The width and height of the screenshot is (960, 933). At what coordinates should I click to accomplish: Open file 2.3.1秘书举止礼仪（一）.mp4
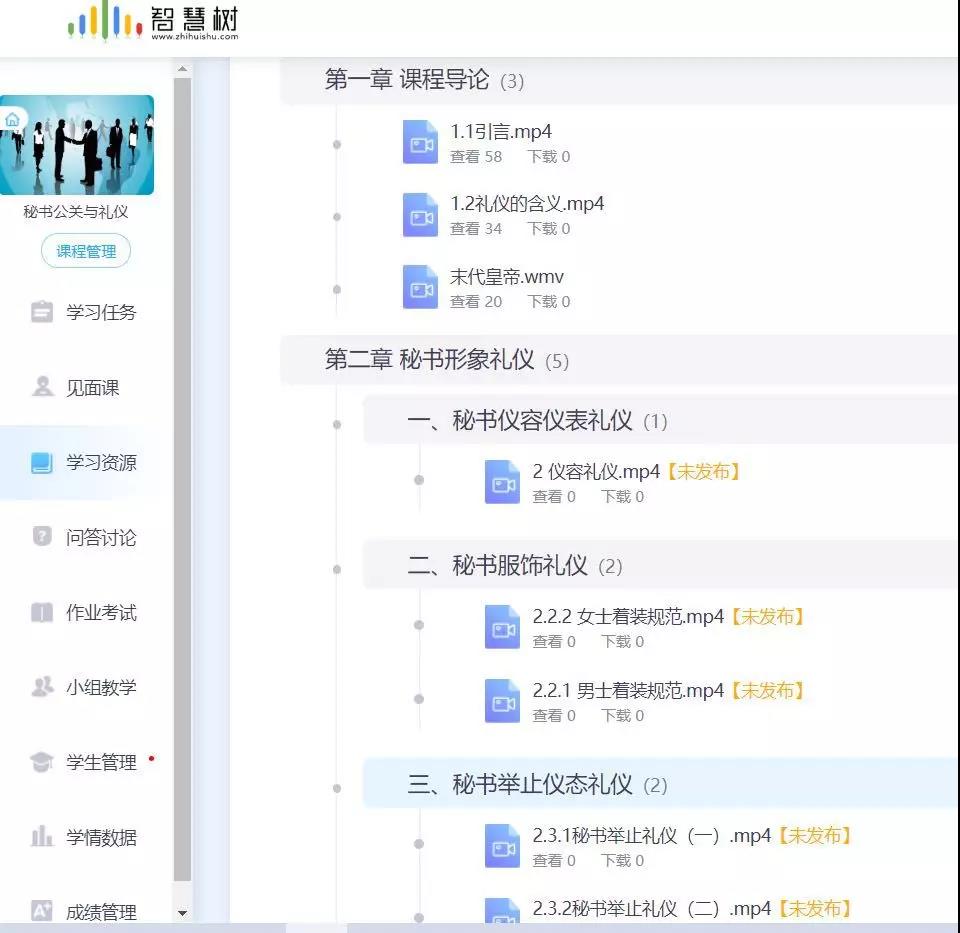tap(651, 836)
